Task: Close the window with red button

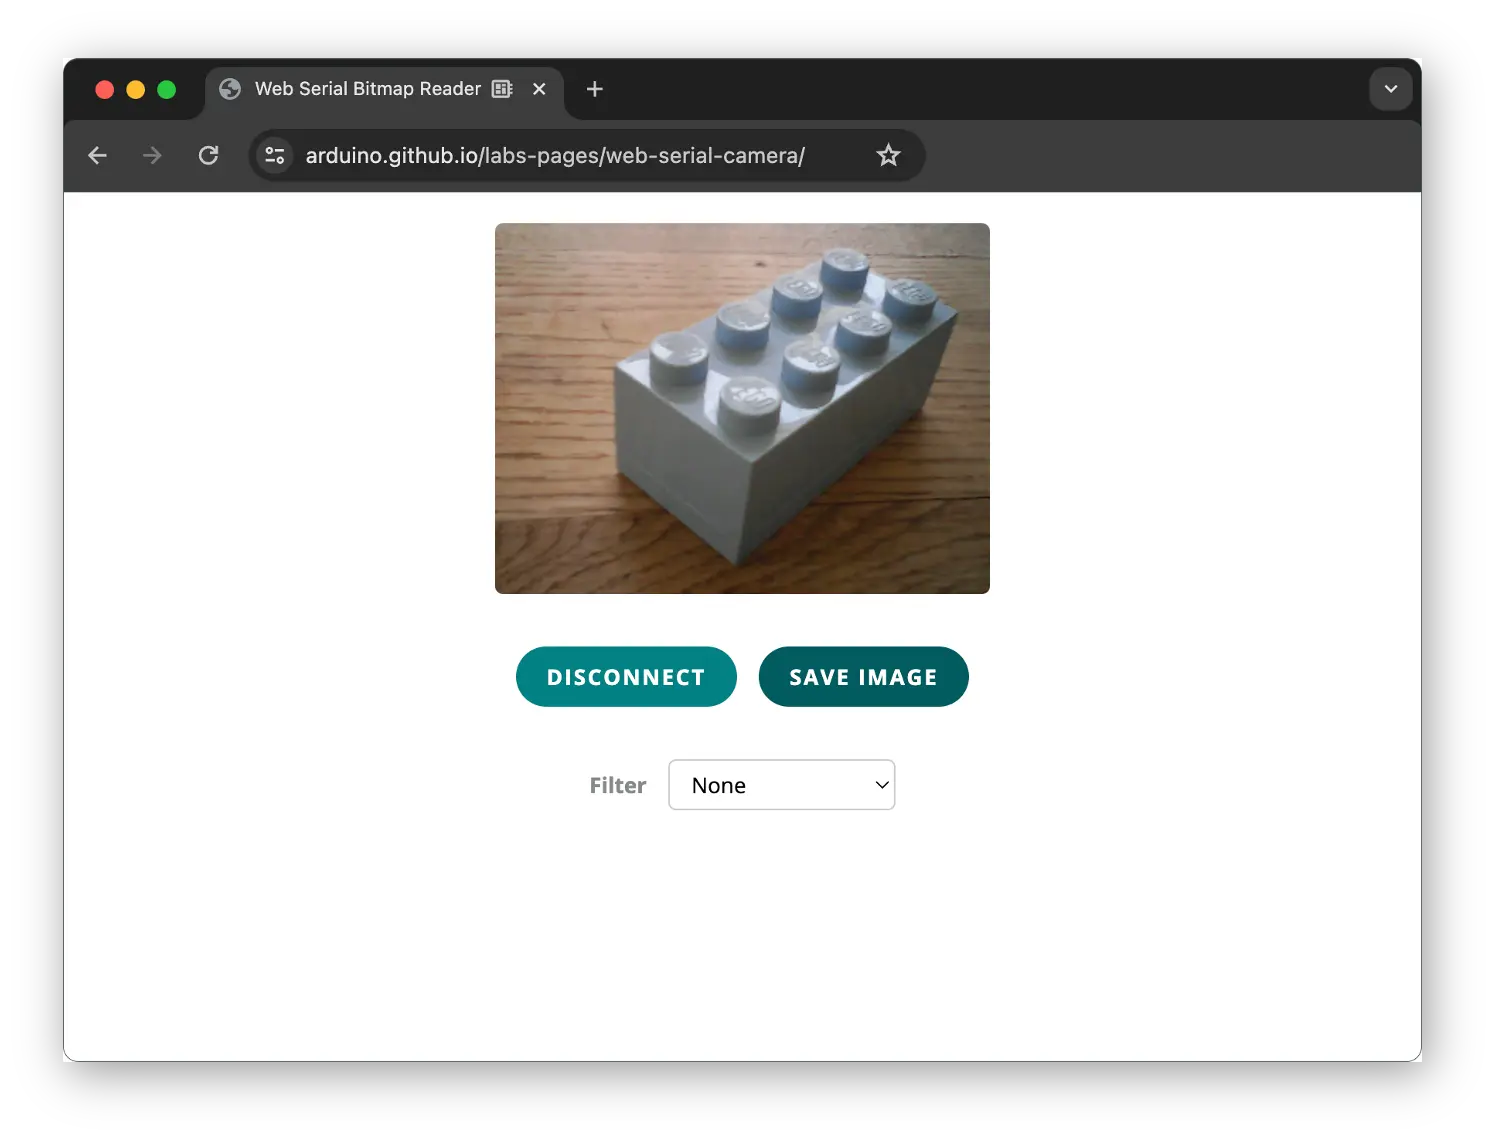Action: (x=104, y=90)
